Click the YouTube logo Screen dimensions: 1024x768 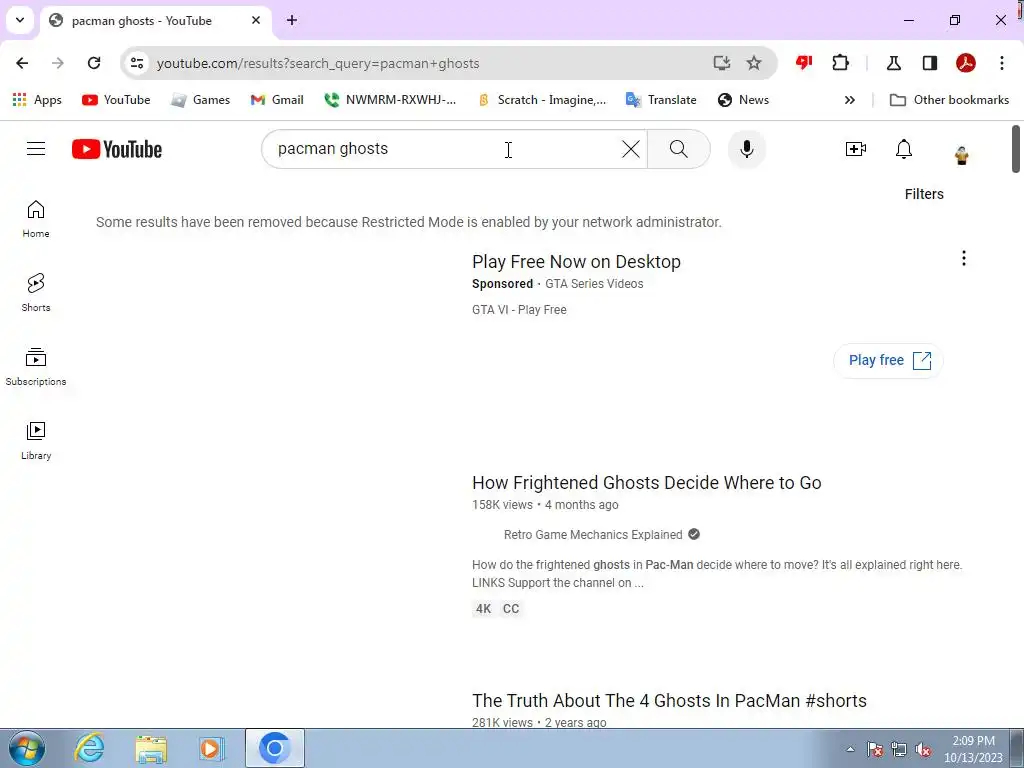pyautogui.click(x=117, y=149)
